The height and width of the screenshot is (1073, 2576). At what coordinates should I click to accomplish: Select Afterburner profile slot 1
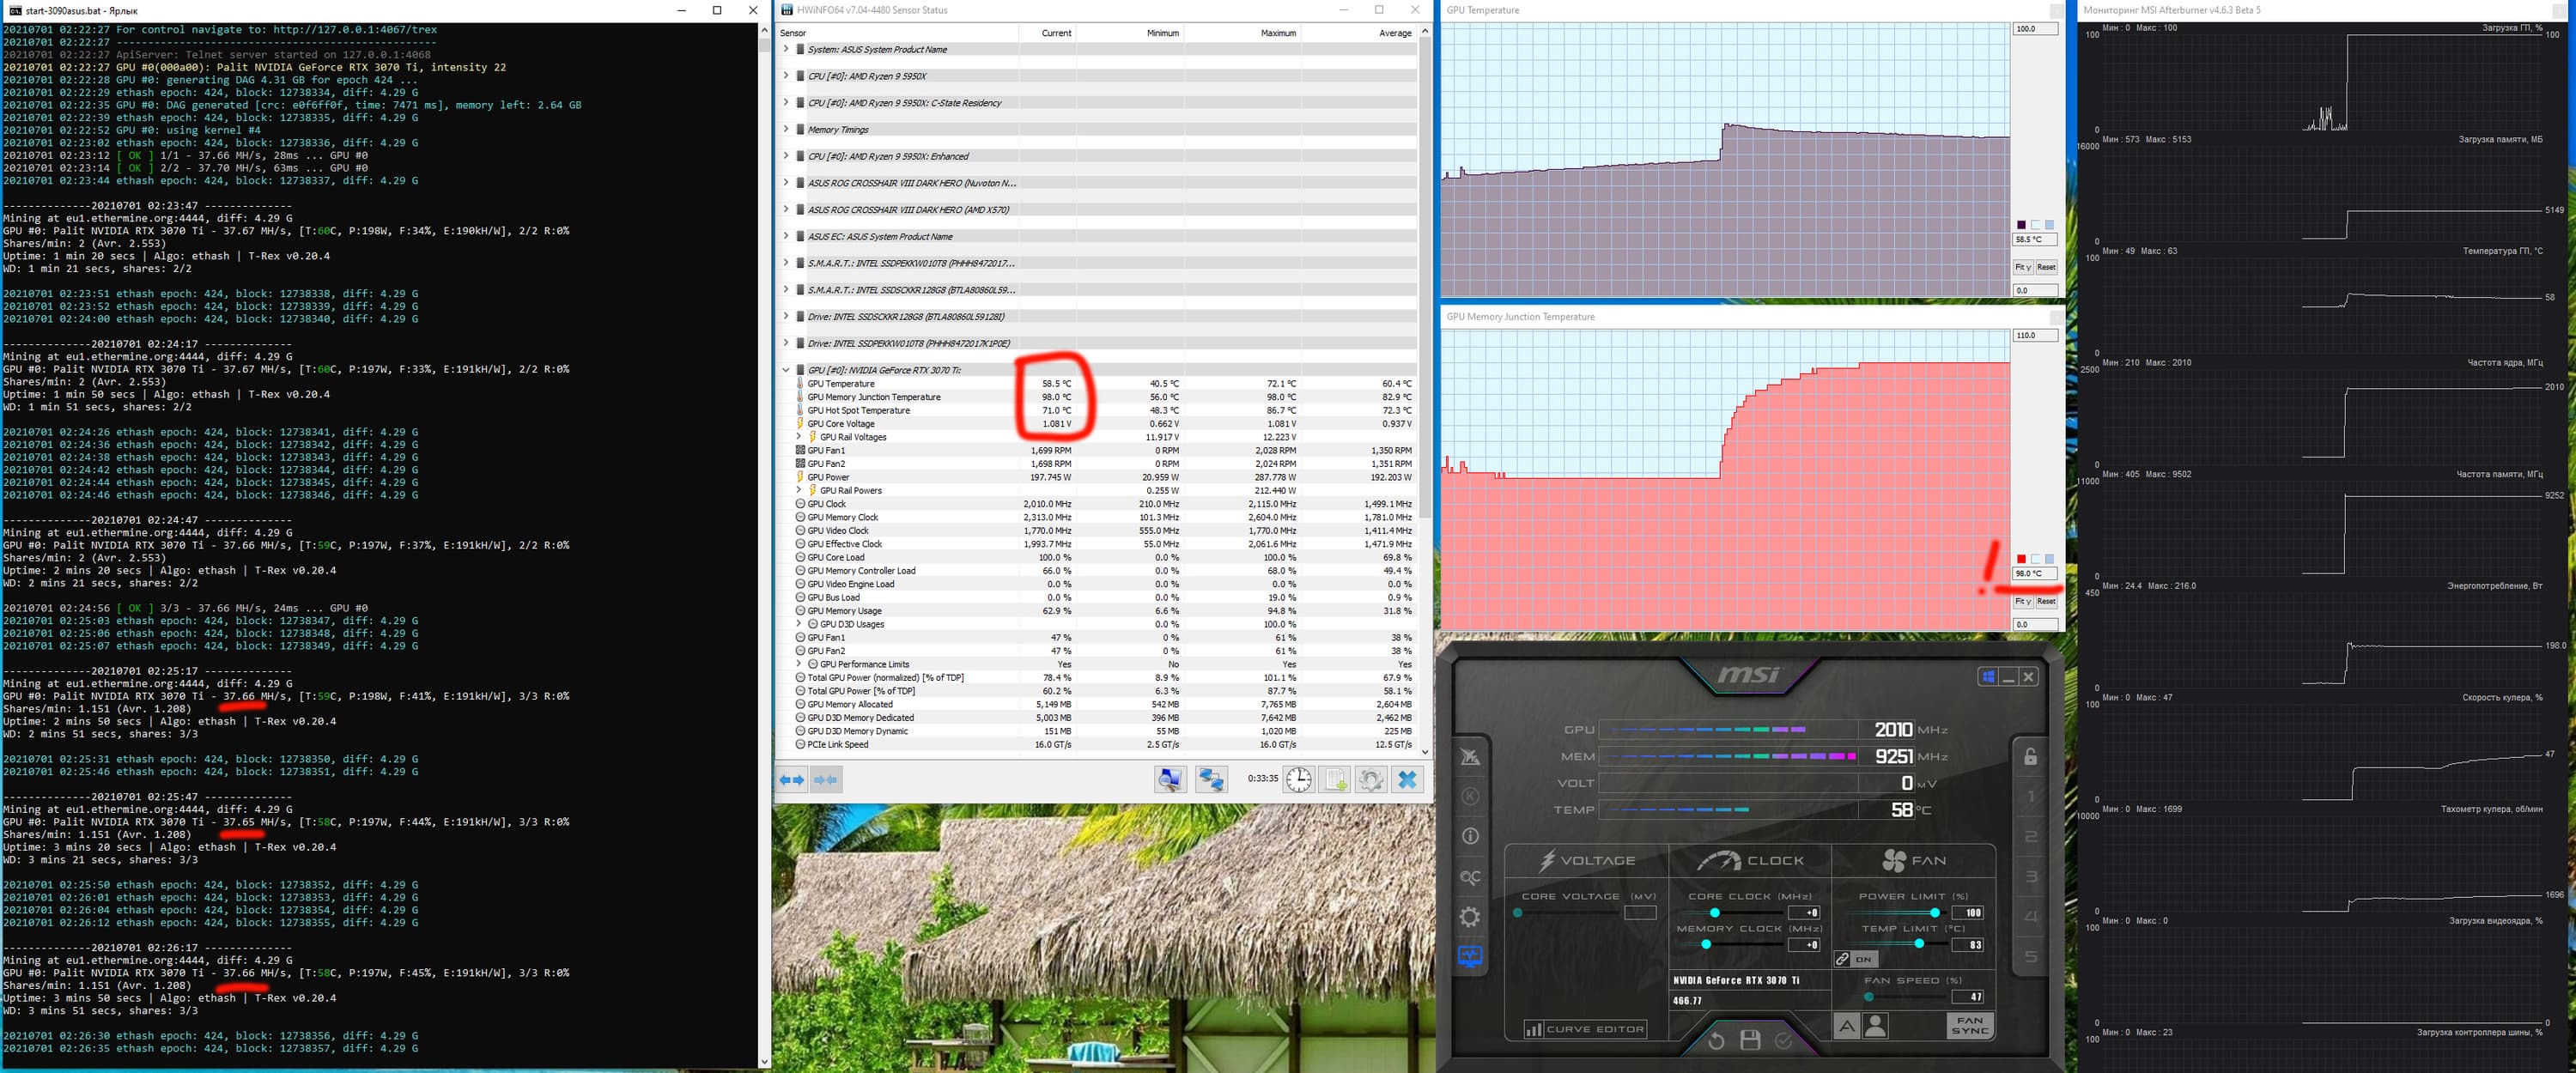point(2030,797)
